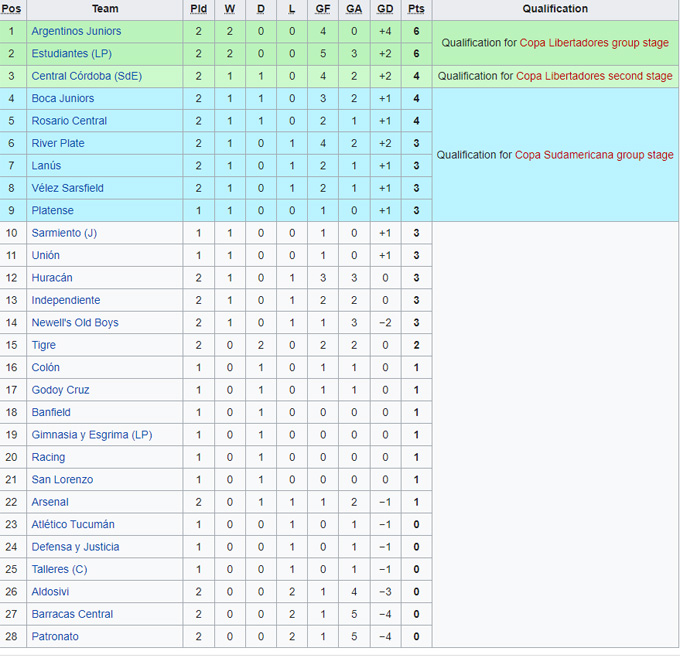This screenshot has height=658, width=680.
Task: Follow the Boca Juniors link
Action: 63,98
